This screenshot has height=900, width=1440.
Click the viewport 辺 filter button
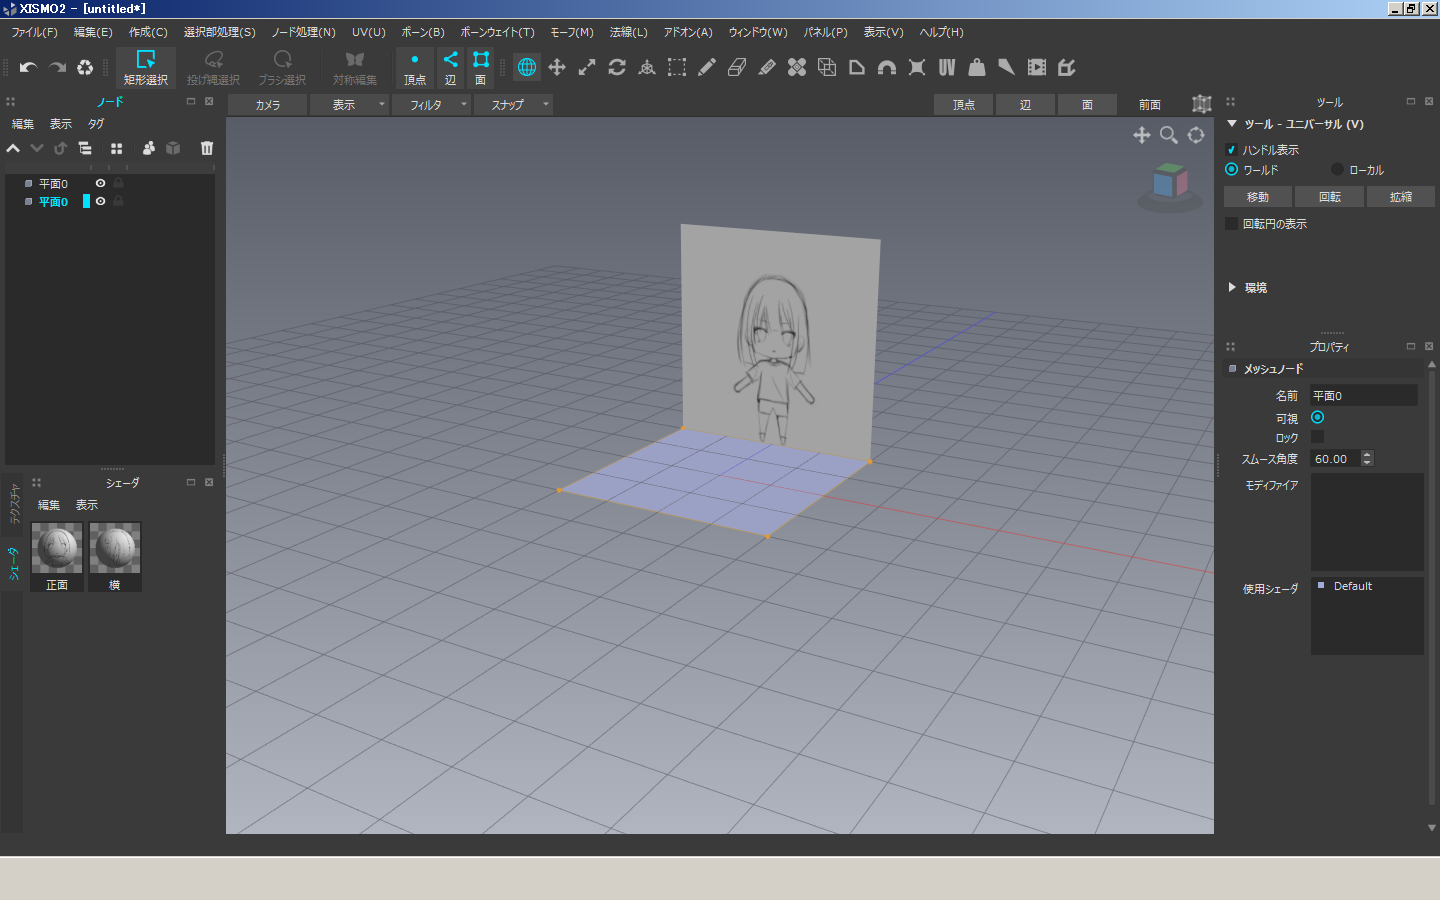coord(1025,104)
